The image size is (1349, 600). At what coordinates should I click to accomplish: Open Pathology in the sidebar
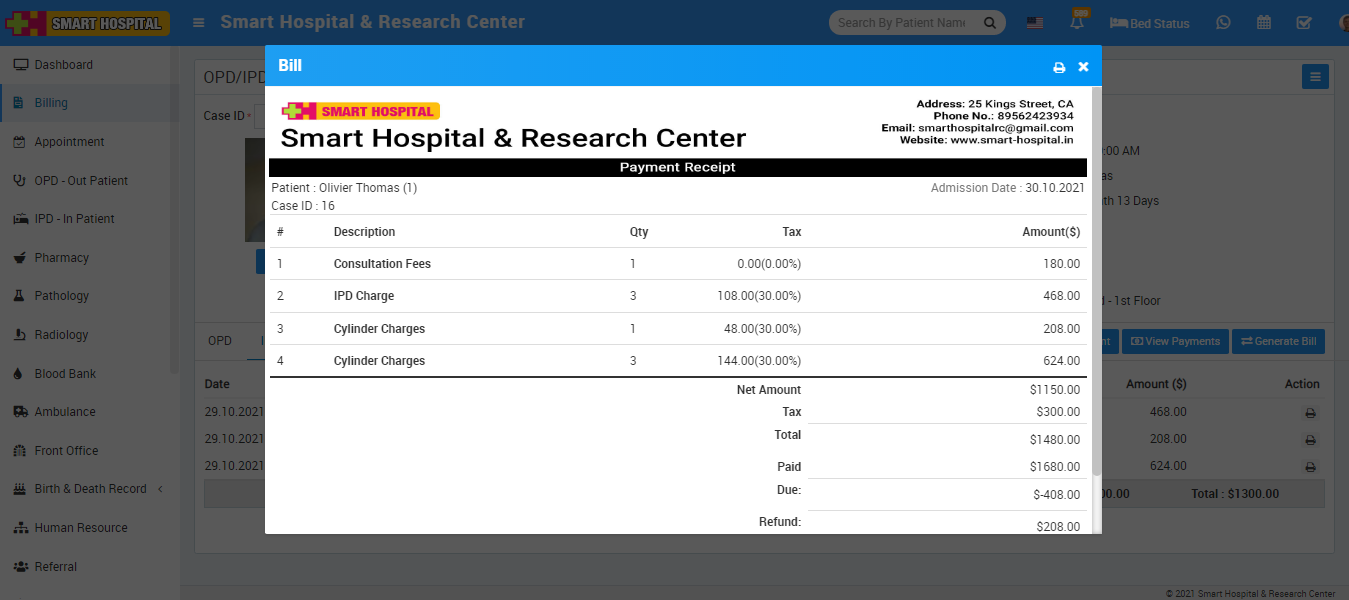point(61,296)
